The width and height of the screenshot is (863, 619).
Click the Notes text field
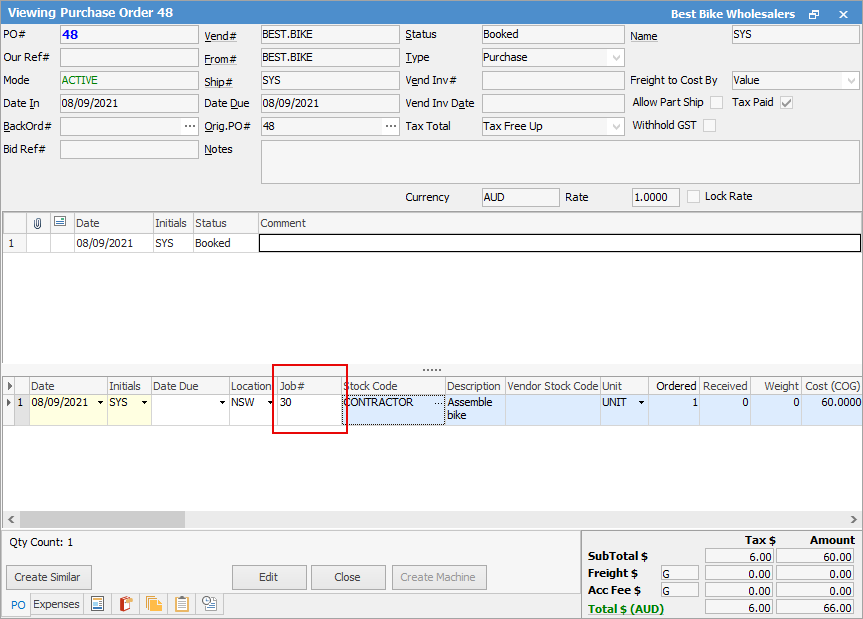click(x=559, y=162)
